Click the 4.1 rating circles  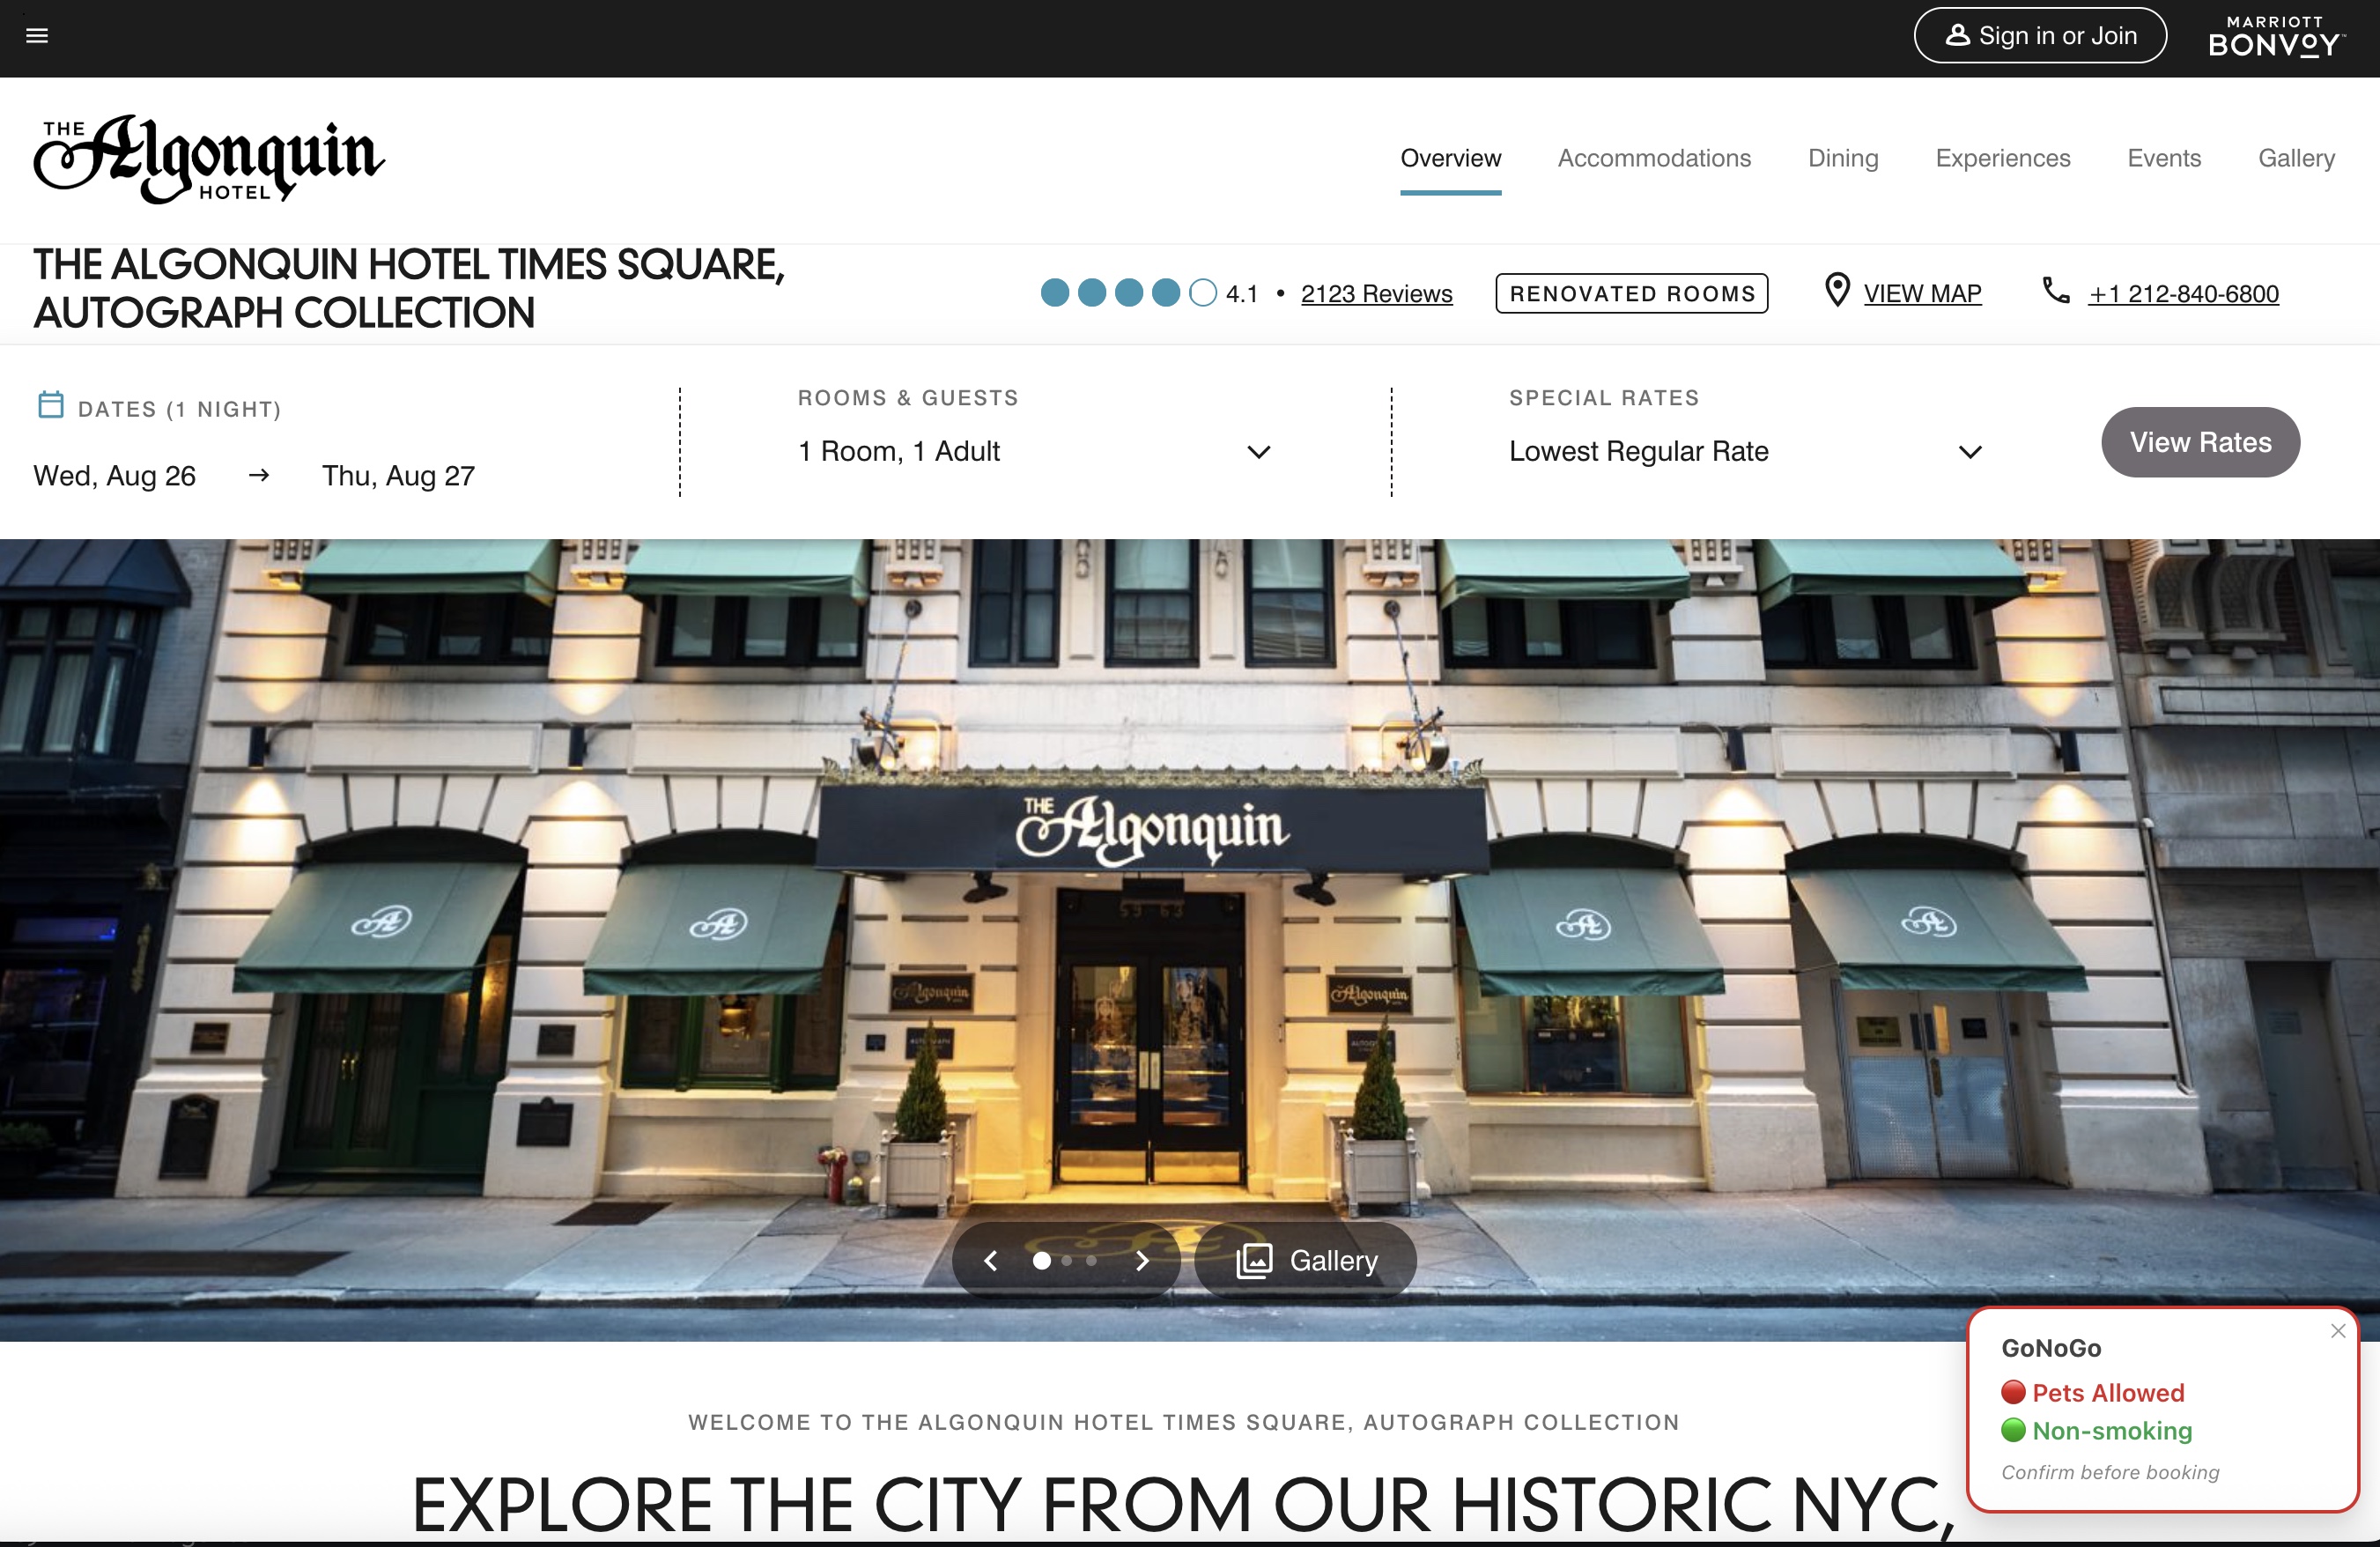(1128, 293)
